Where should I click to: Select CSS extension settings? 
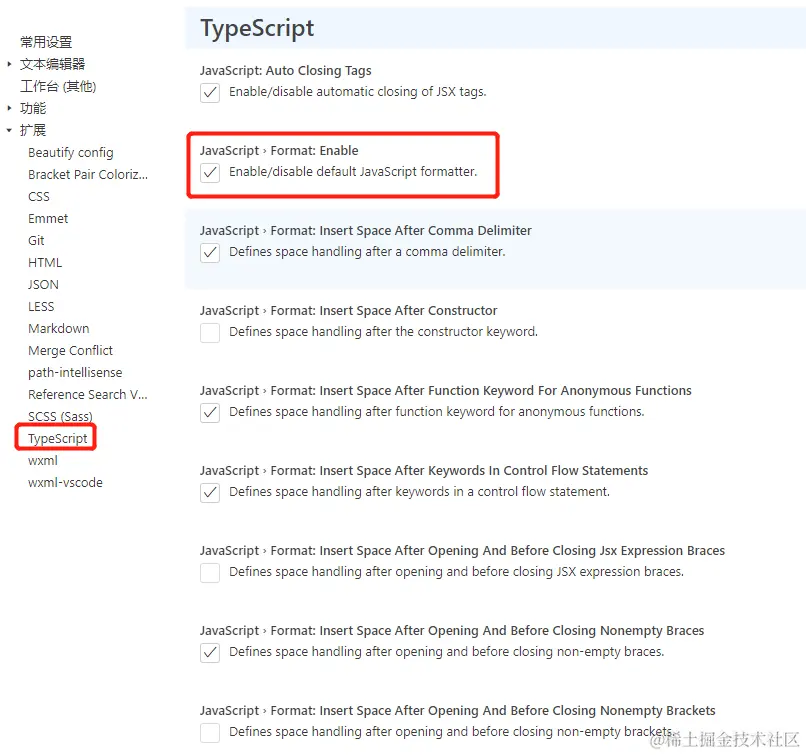[x=39, y=197]
